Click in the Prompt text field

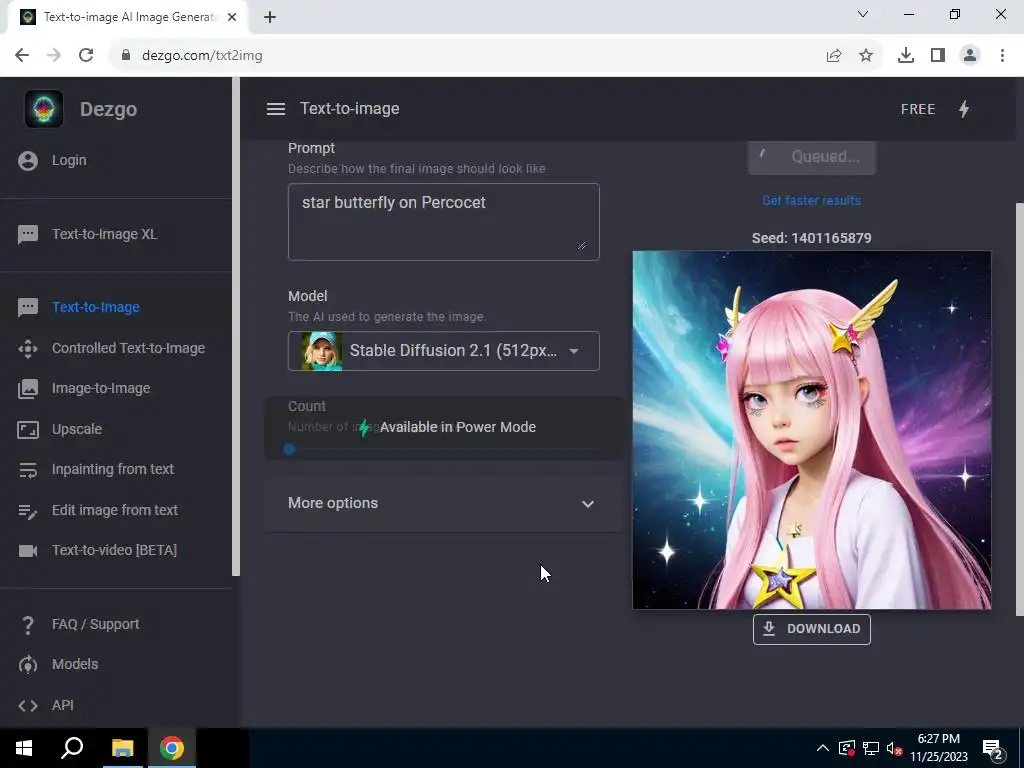[443, 222]
